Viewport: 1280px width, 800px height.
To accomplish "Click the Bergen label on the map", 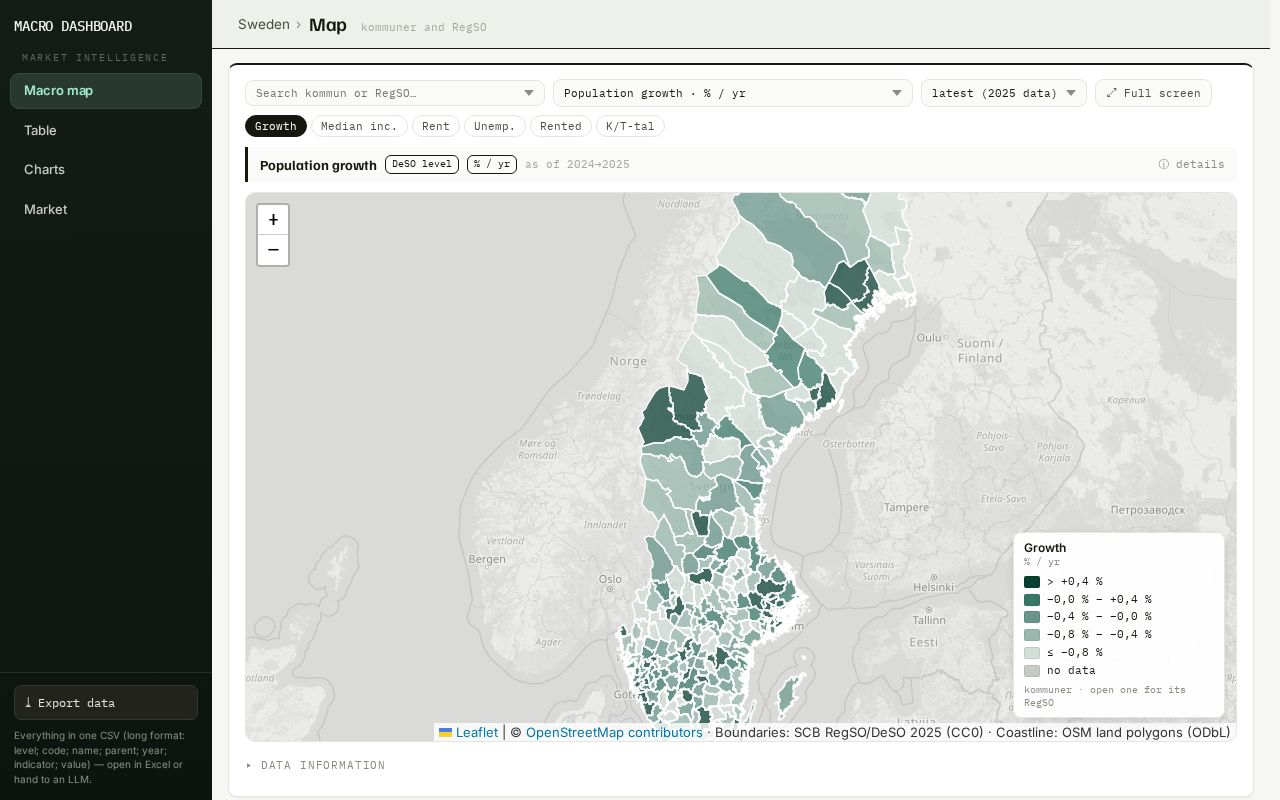I will point(487,559).
